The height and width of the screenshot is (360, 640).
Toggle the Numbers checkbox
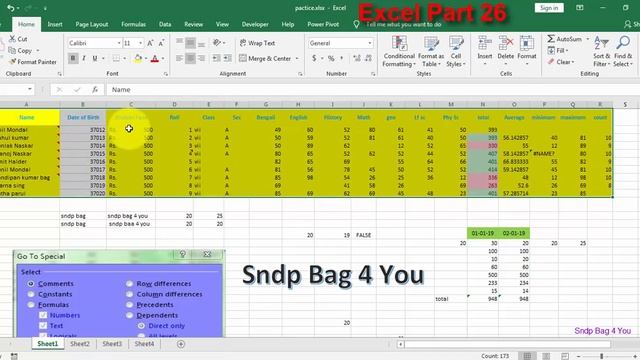coord(43,315)
